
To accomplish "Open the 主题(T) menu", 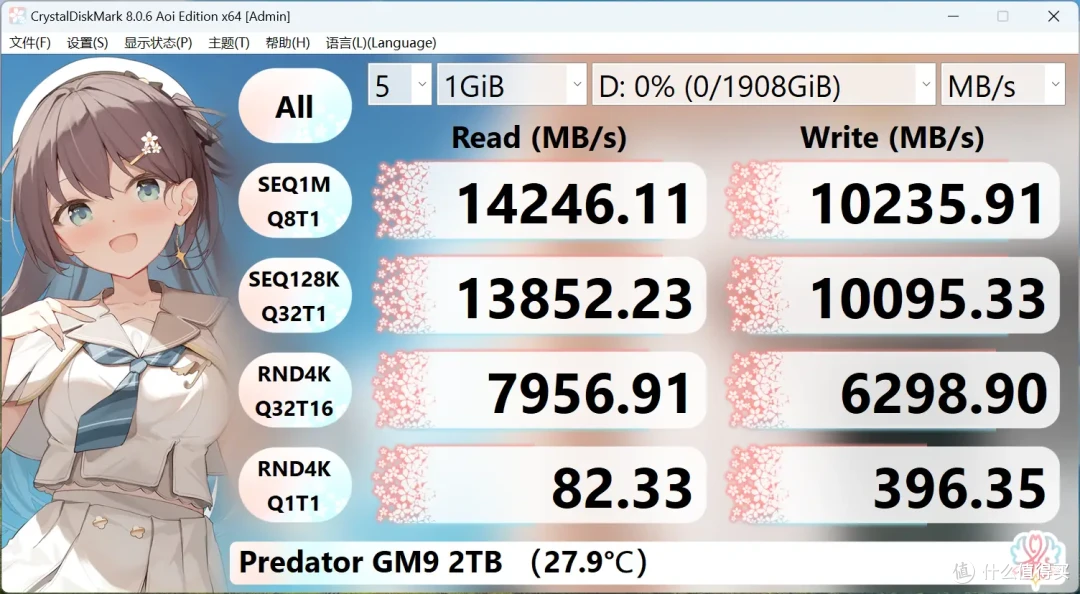I will coord(229,43).
